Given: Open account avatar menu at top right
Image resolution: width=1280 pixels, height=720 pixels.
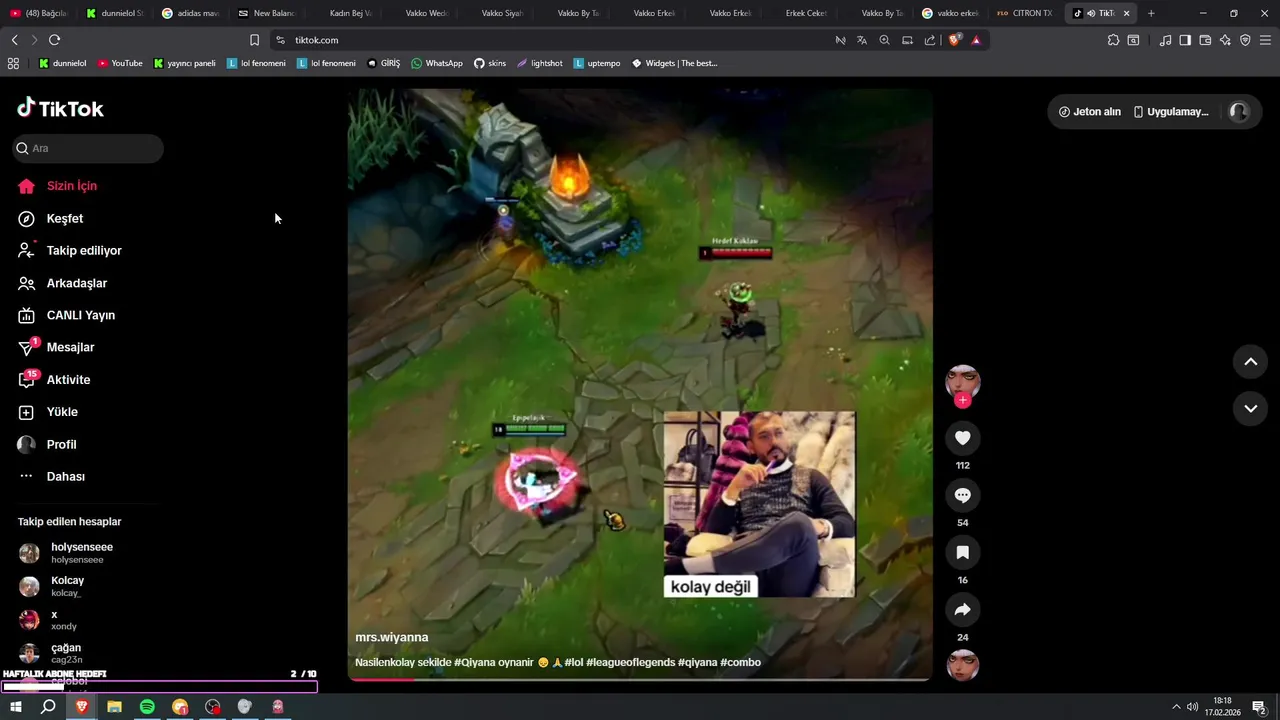Looking at the screenshot, I should (x=1239, y=112).
